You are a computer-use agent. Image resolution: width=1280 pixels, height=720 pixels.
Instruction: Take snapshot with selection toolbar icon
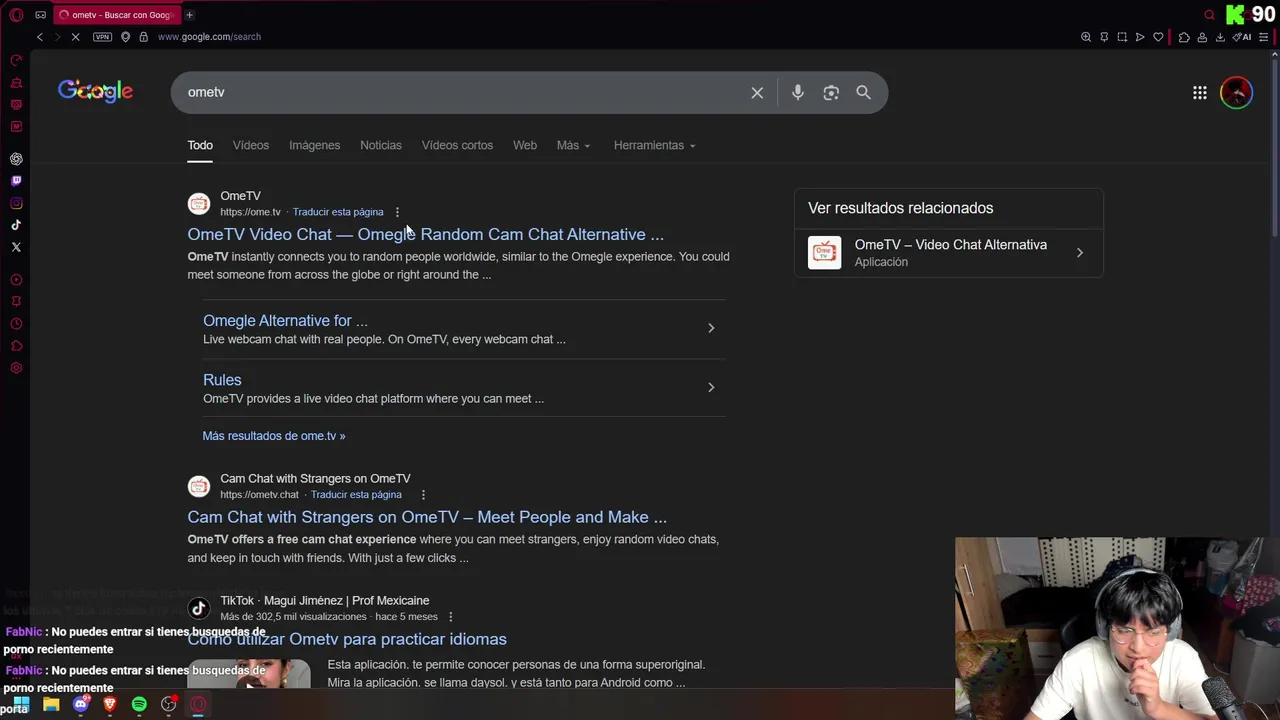(x=1122, y=37)
